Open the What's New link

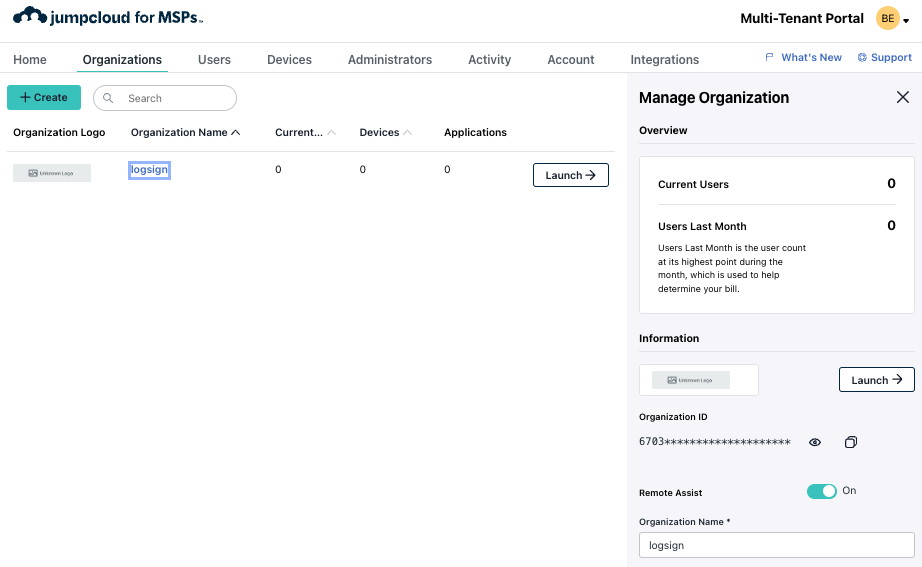coord(803,57)
